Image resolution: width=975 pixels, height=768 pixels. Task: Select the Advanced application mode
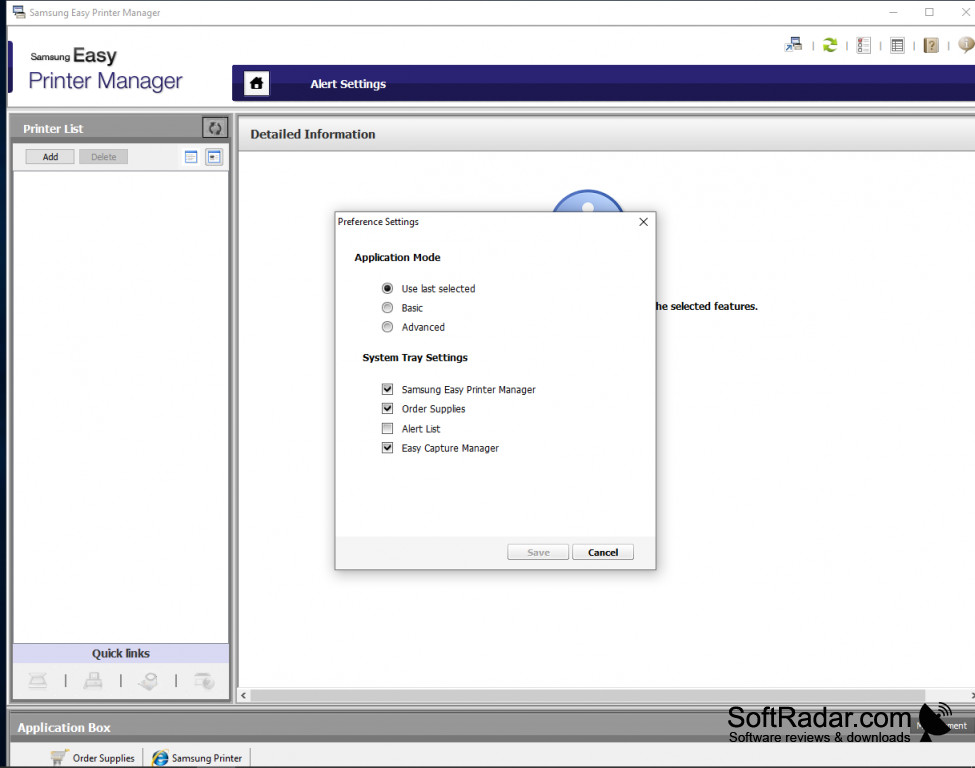click(x=387, y=326)
